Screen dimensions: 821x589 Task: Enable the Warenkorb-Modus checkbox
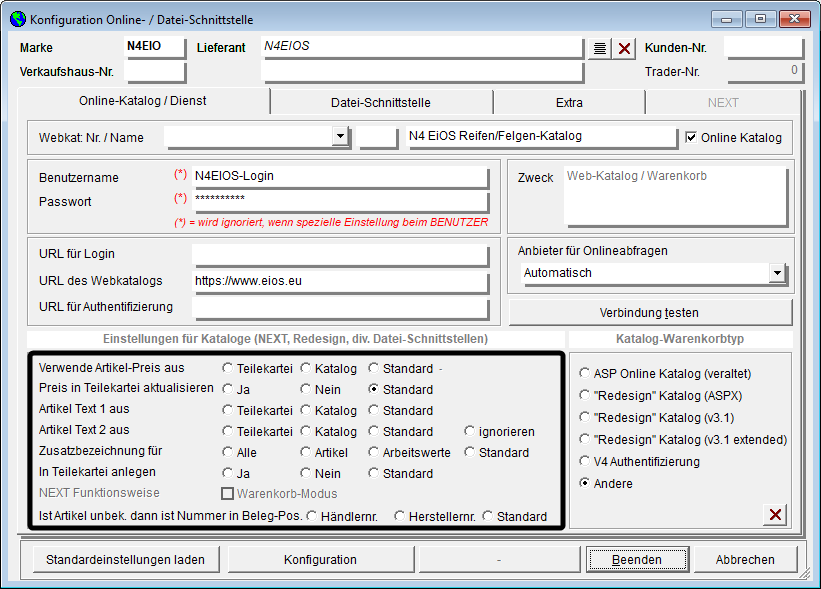(x=227, y=494)
